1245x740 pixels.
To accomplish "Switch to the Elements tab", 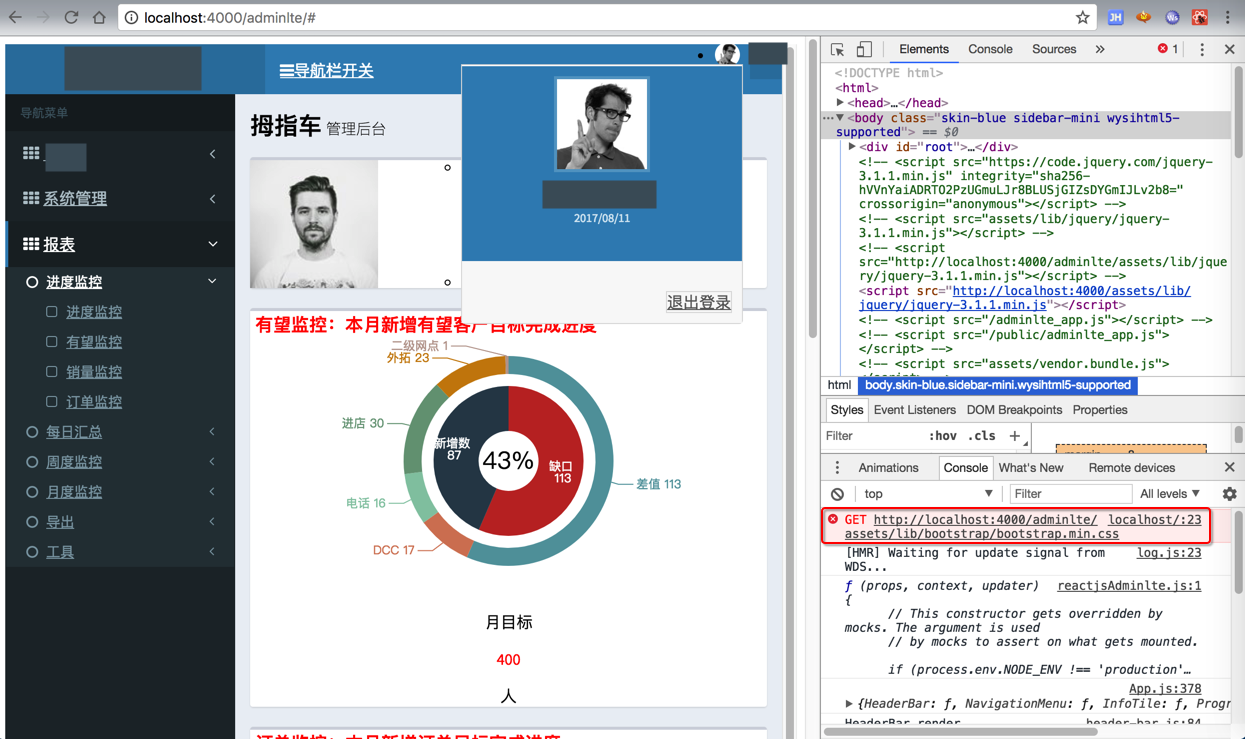I will click(x=923, y=49).
